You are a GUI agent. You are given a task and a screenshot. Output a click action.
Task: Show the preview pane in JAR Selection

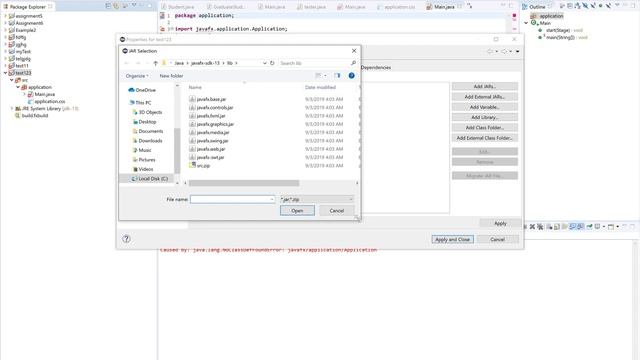337,76
